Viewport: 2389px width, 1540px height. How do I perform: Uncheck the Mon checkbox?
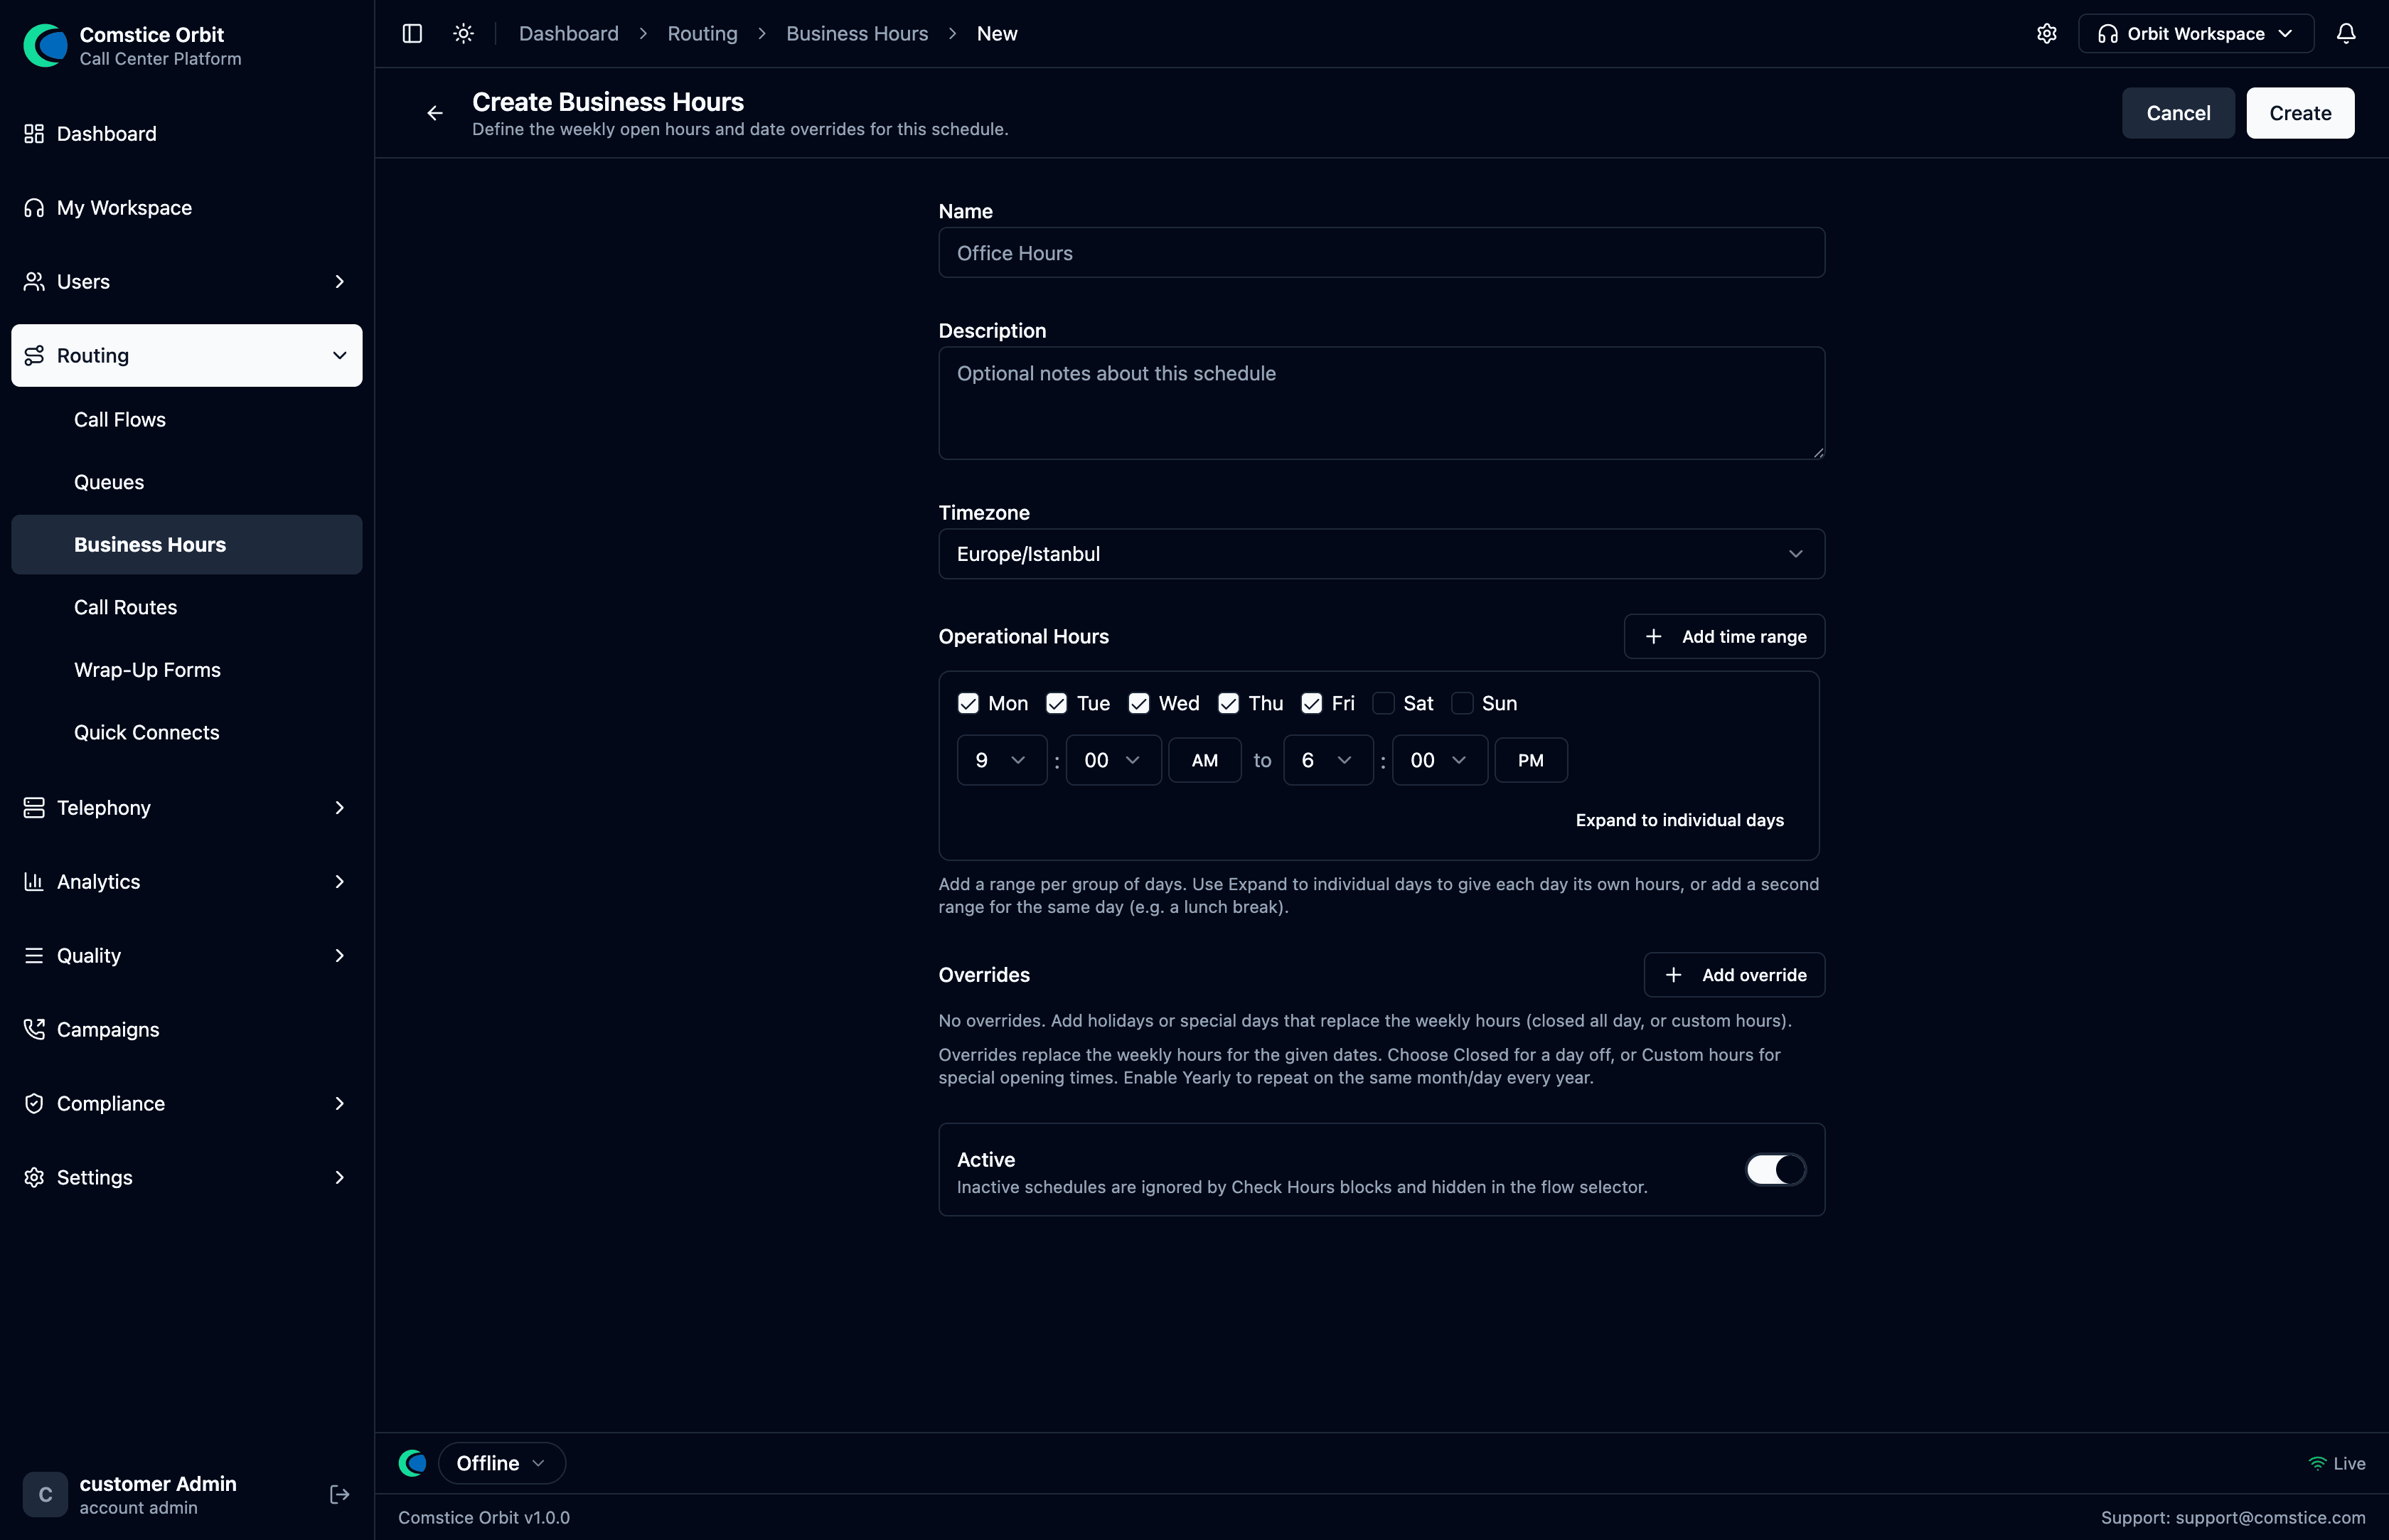tap(968, 703)
